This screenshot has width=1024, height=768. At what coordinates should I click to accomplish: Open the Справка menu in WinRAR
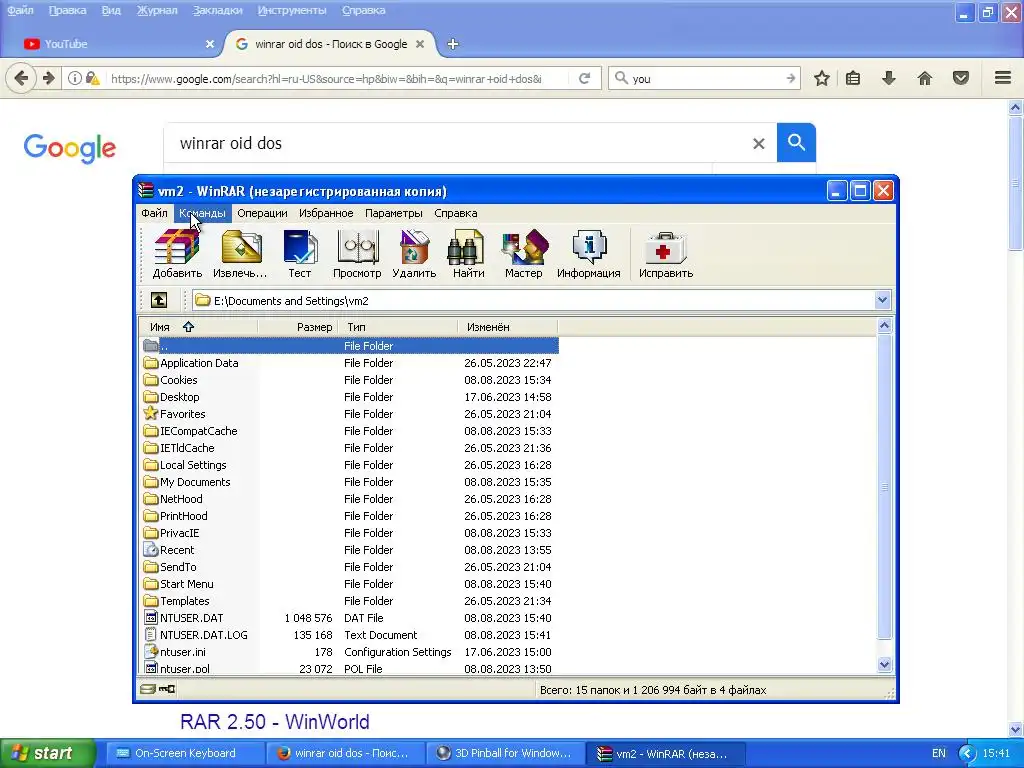click(x=456, y=213)
